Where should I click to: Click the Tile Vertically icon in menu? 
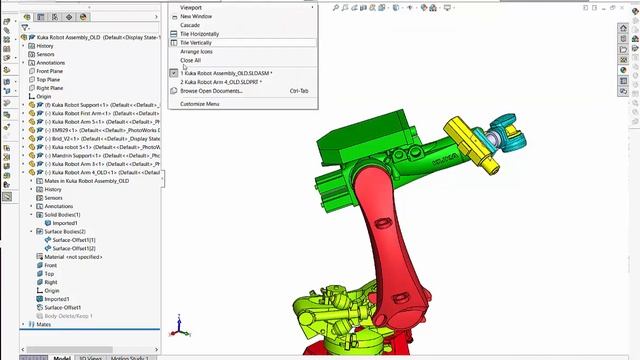pyautogui.click(x=174, y=43)
